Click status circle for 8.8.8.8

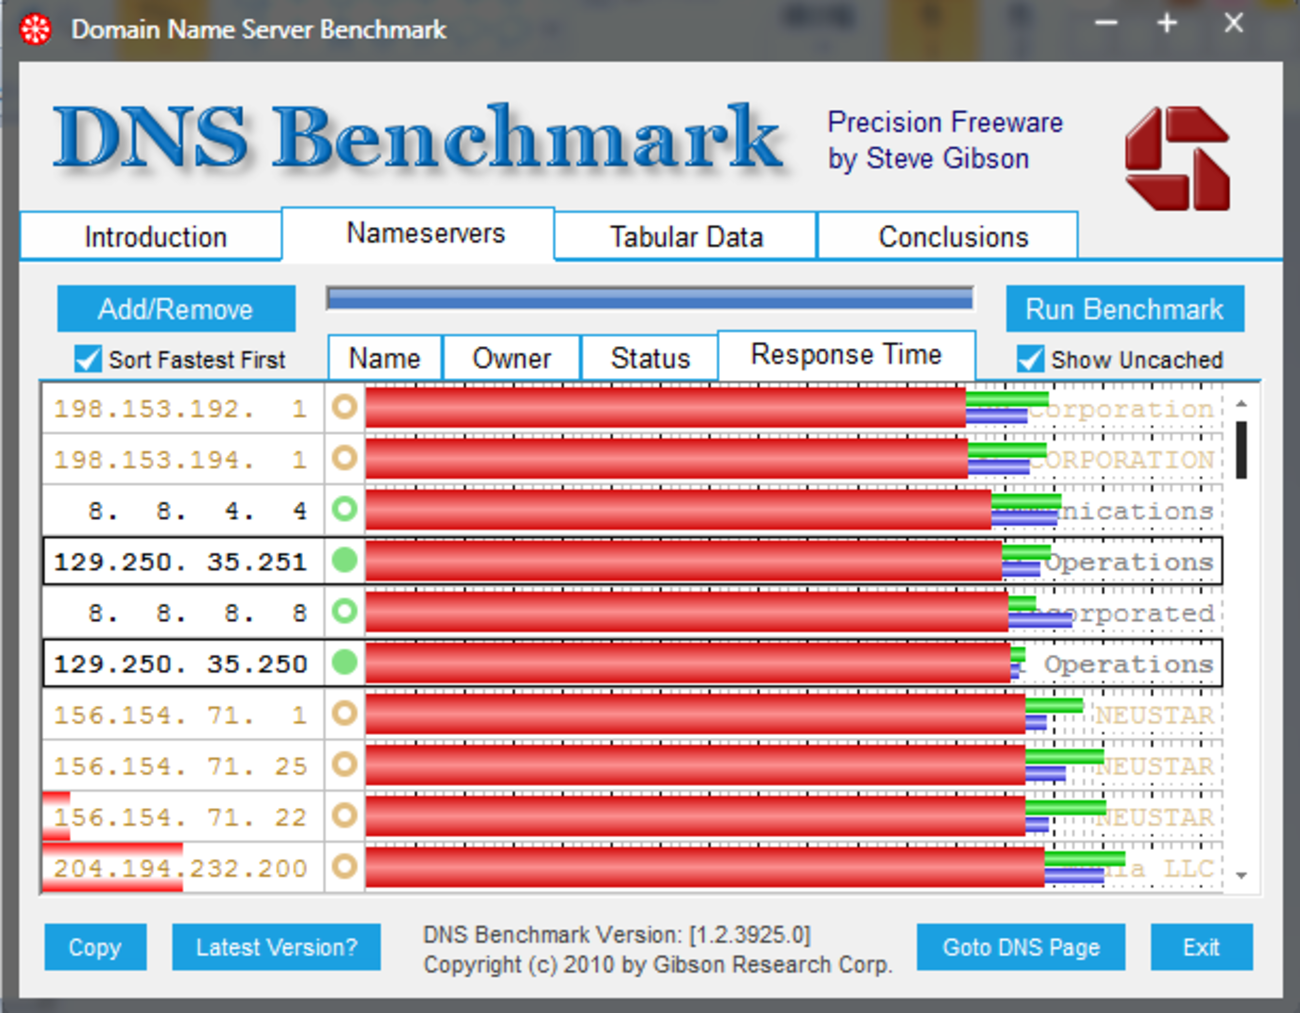tap(344, 612)
